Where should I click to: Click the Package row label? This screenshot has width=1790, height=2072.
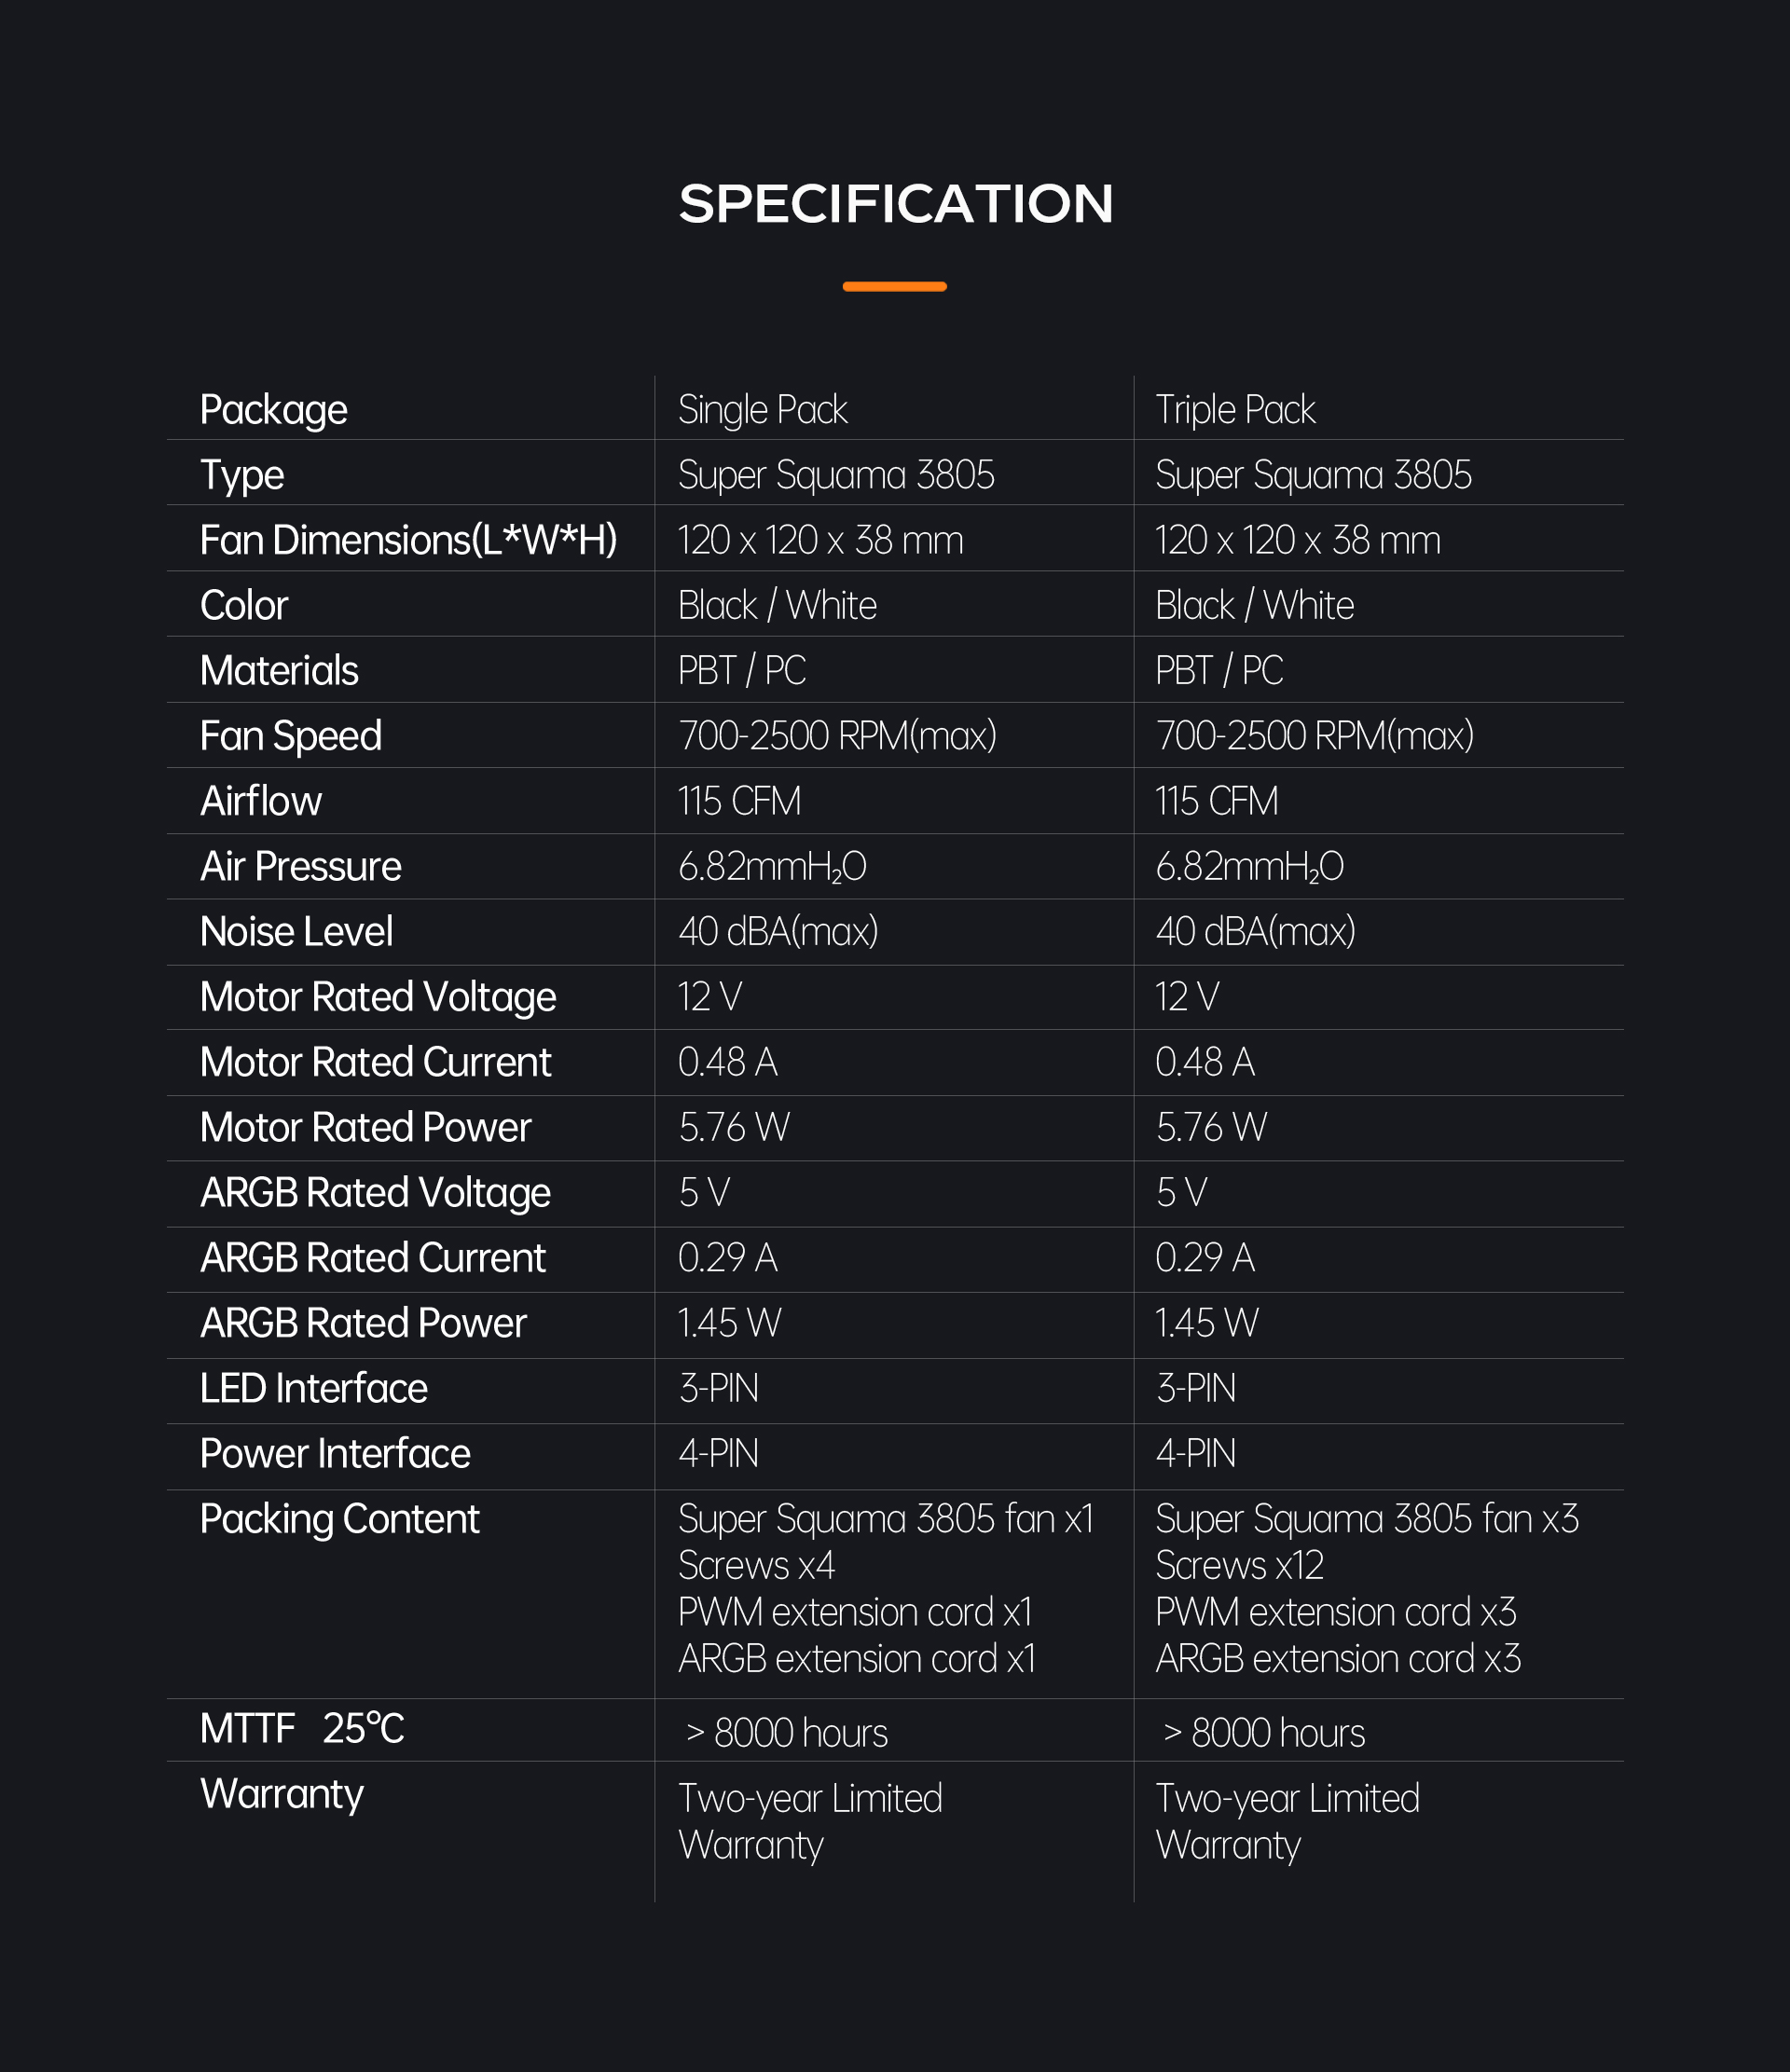(x=273, y=410)
